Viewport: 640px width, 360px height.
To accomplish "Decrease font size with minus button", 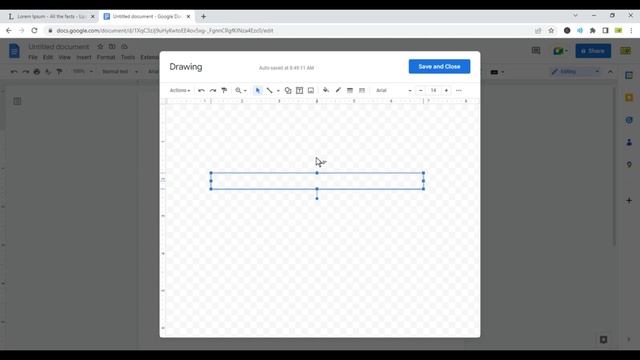I will click(x=421, y=90).
